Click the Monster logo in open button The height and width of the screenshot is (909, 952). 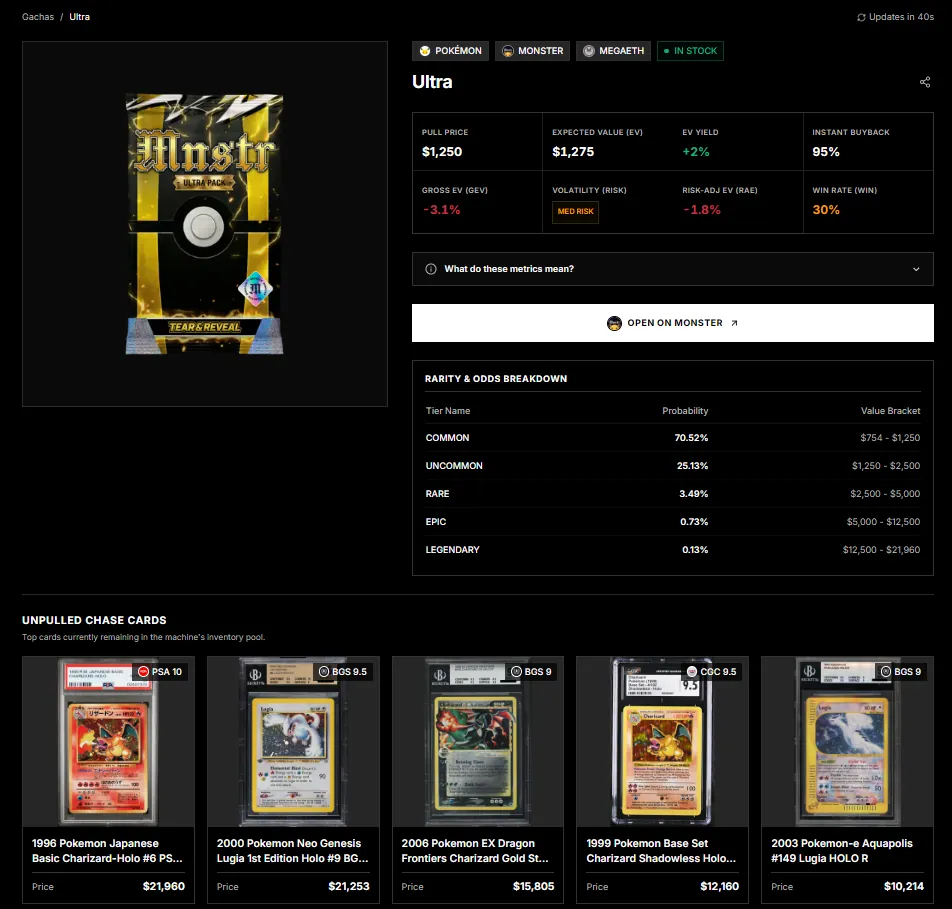coord(614,323)
